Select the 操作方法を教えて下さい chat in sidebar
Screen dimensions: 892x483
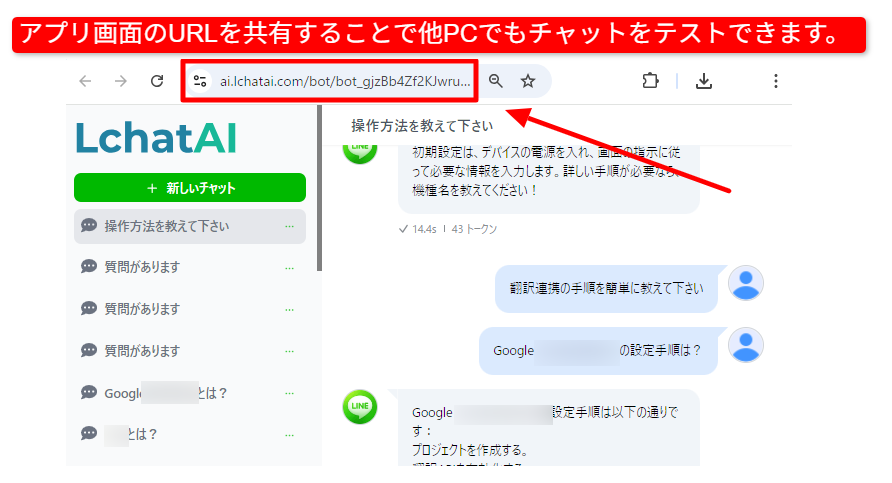167,226
